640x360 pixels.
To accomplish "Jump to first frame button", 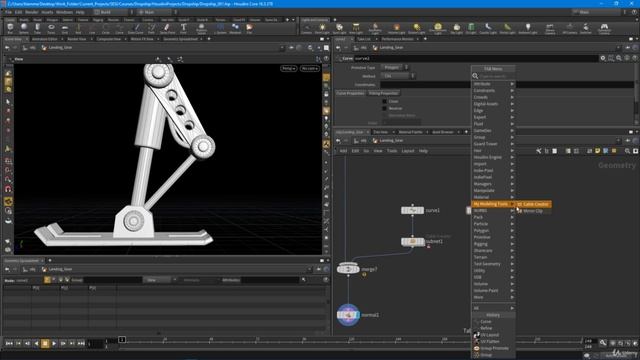I will pyautogui.click(x=9, y=344).
